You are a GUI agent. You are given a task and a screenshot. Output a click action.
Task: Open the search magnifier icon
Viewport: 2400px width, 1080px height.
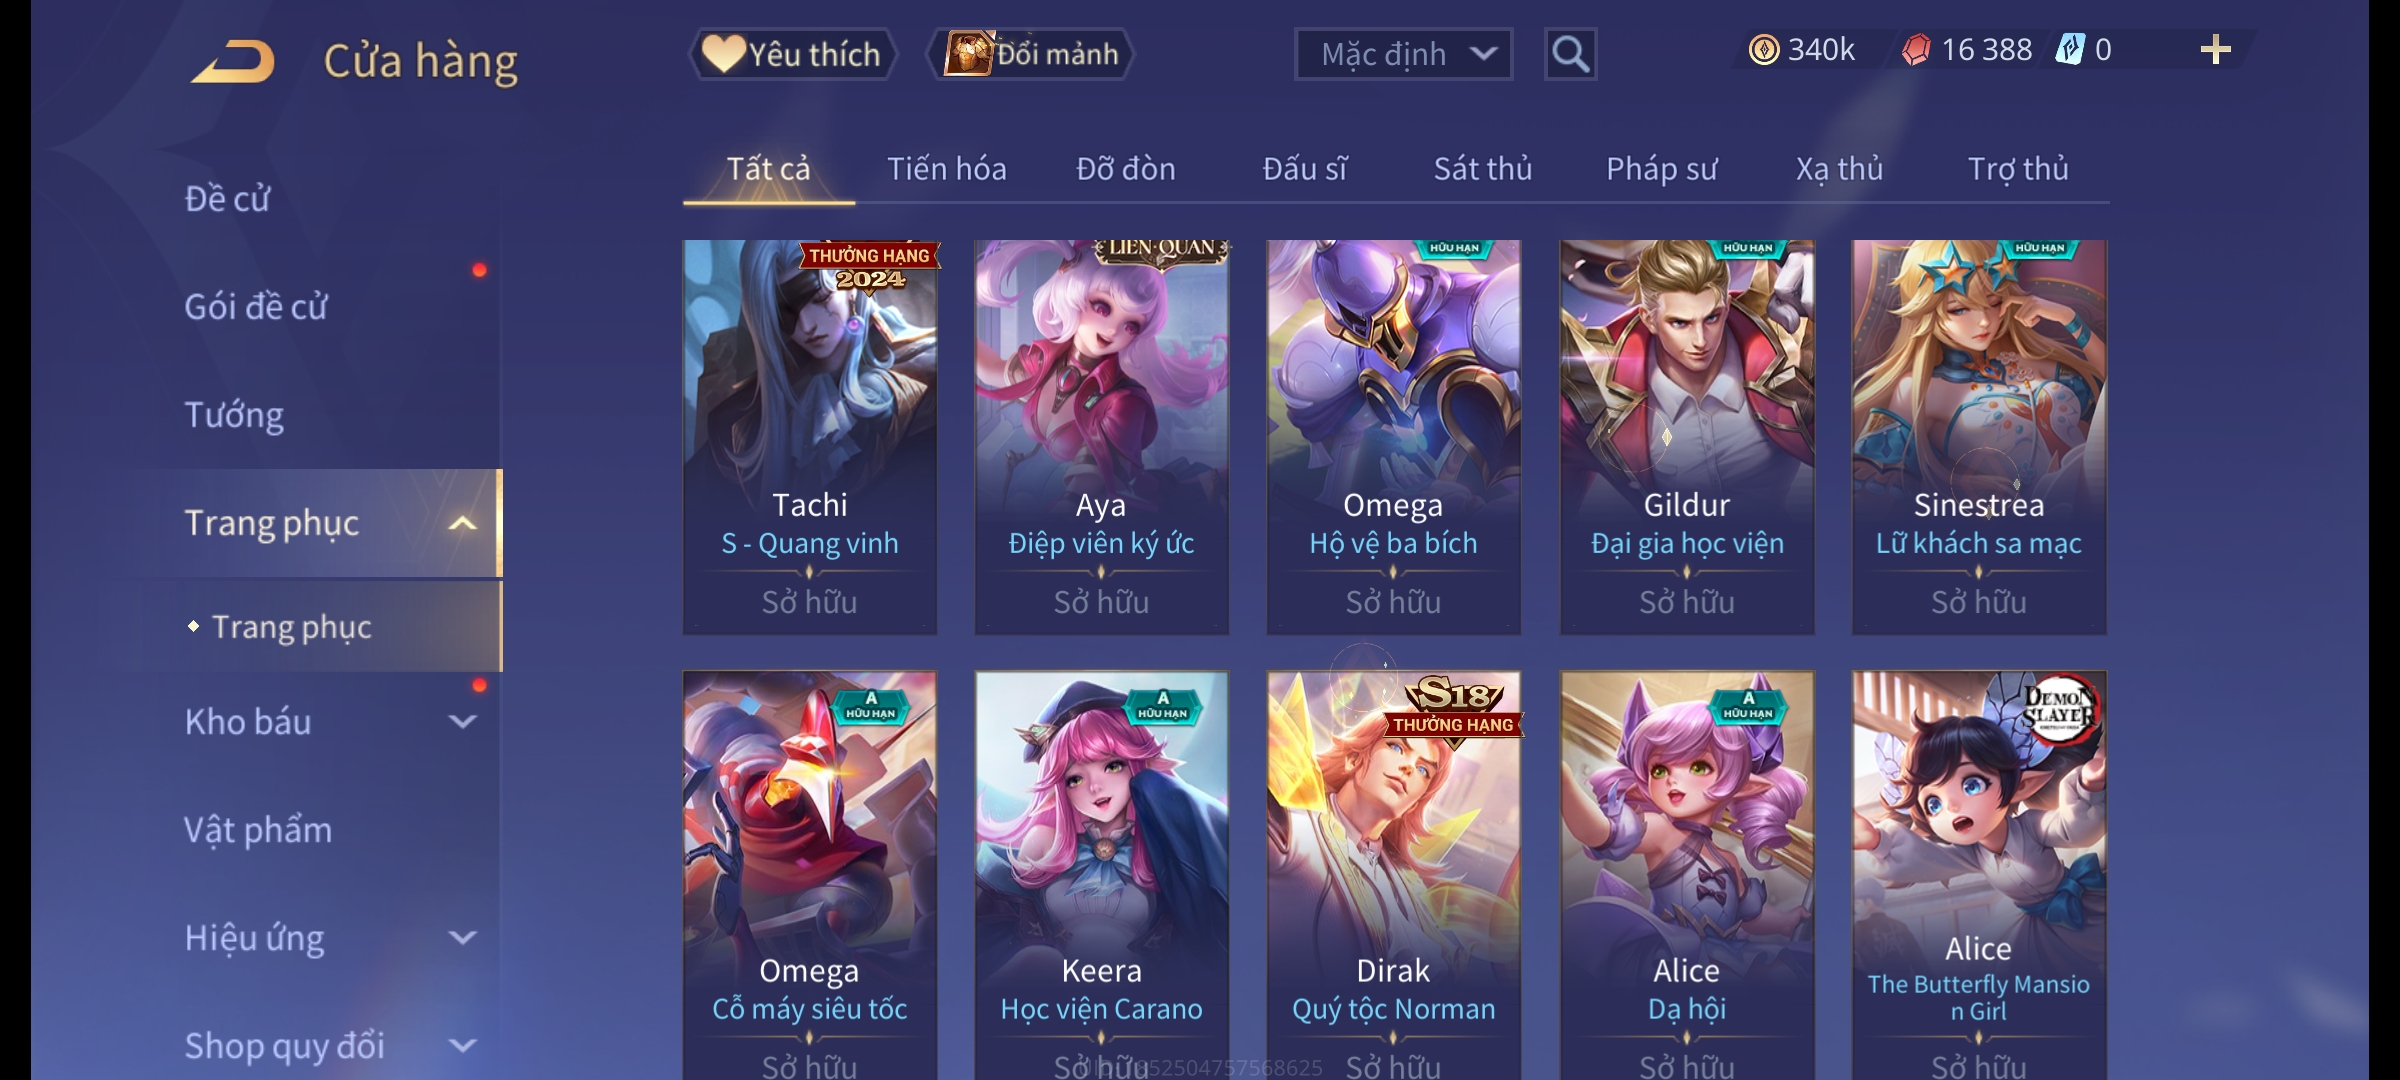(1570, 54)
